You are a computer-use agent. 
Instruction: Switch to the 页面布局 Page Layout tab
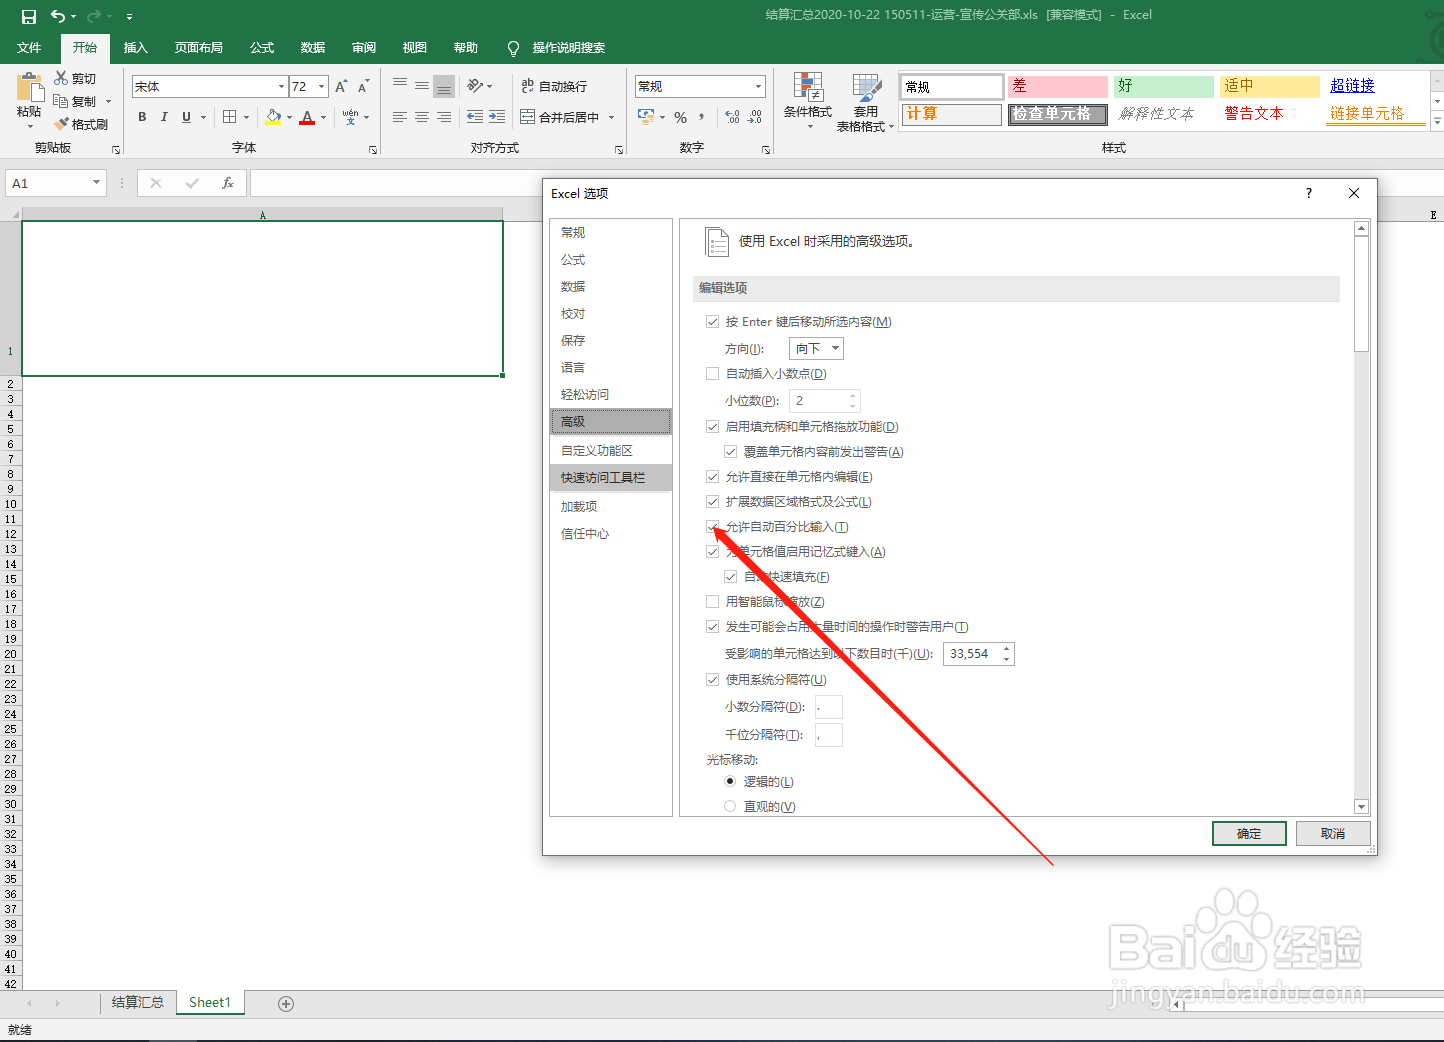(198, 48)
